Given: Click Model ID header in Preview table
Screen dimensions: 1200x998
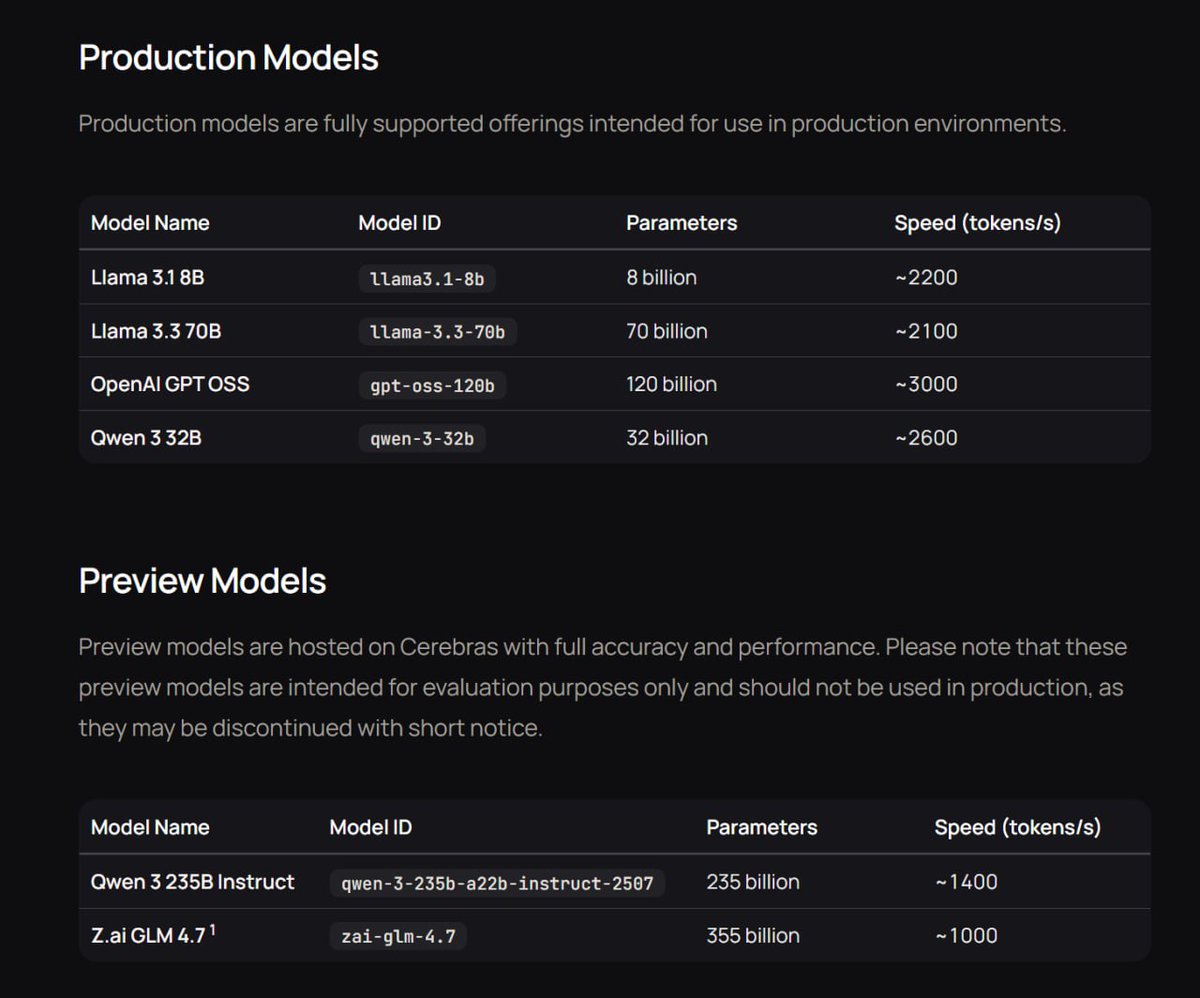Looking at the screenshot, I should point(371,828).
